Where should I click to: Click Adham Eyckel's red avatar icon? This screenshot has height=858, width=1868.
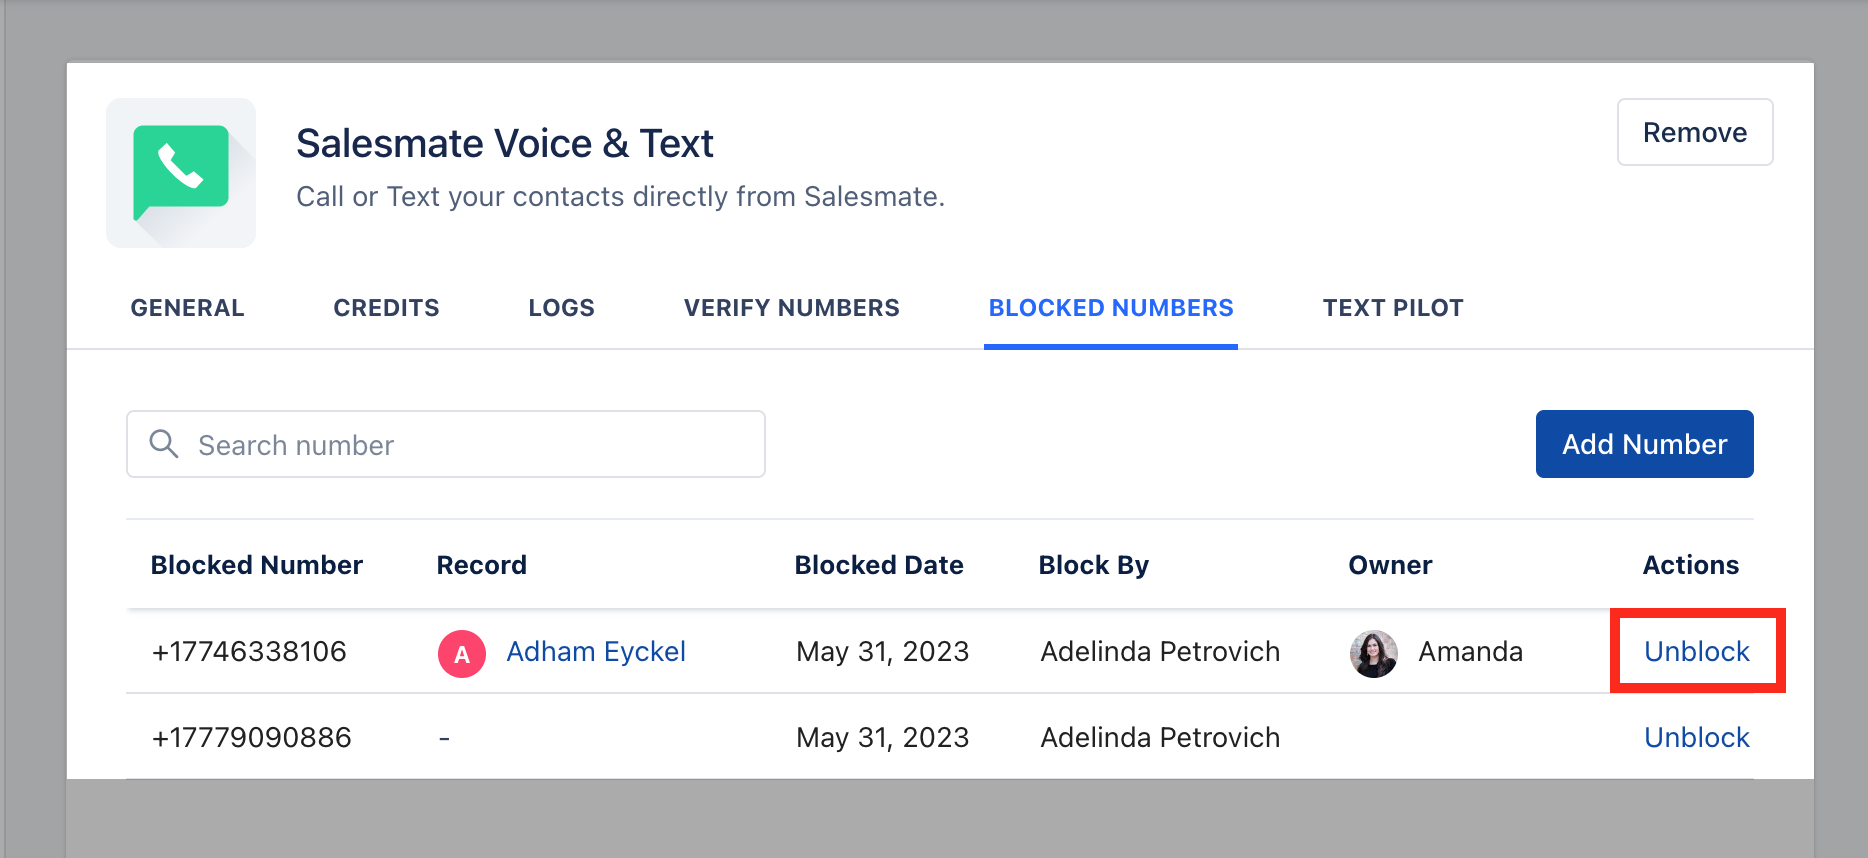462,654
